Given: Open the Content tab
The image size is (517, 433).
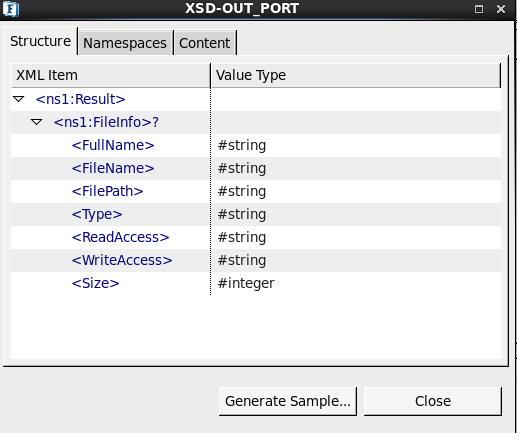Looking at the screenshot, I should coord(205,43).
